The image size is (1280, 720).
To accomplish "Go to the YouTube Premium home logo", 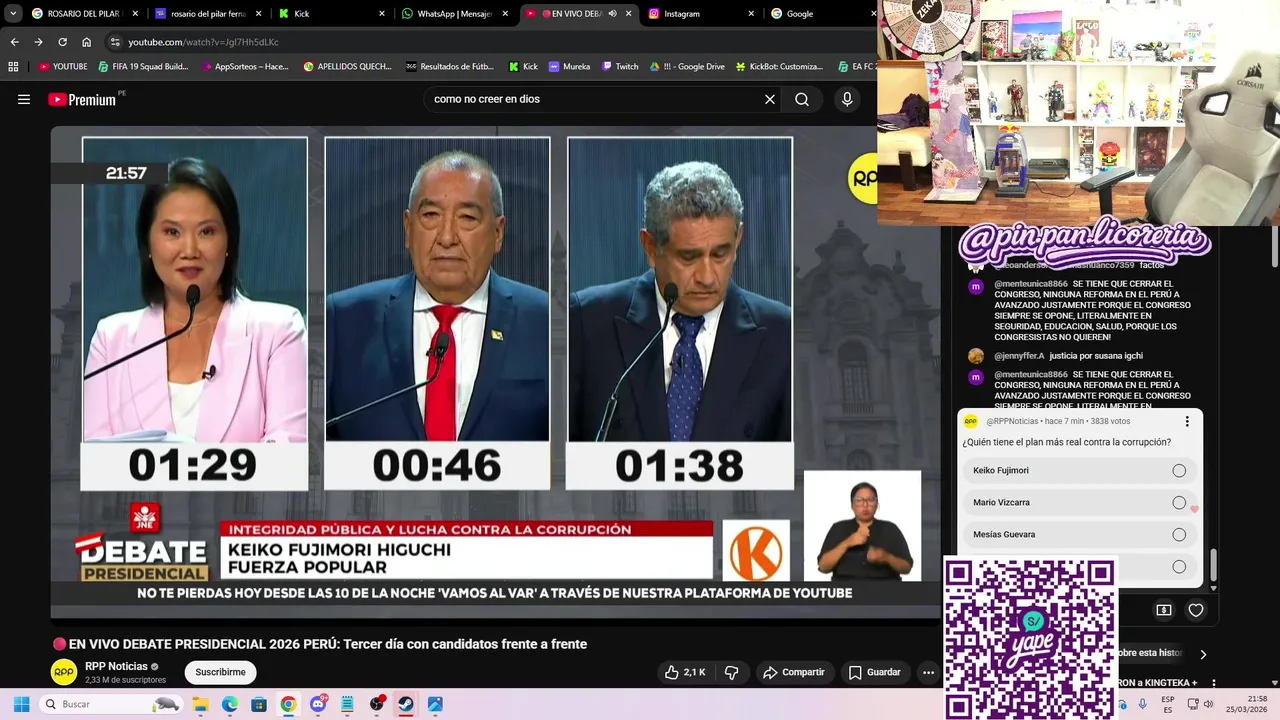I will pos(82,99).
